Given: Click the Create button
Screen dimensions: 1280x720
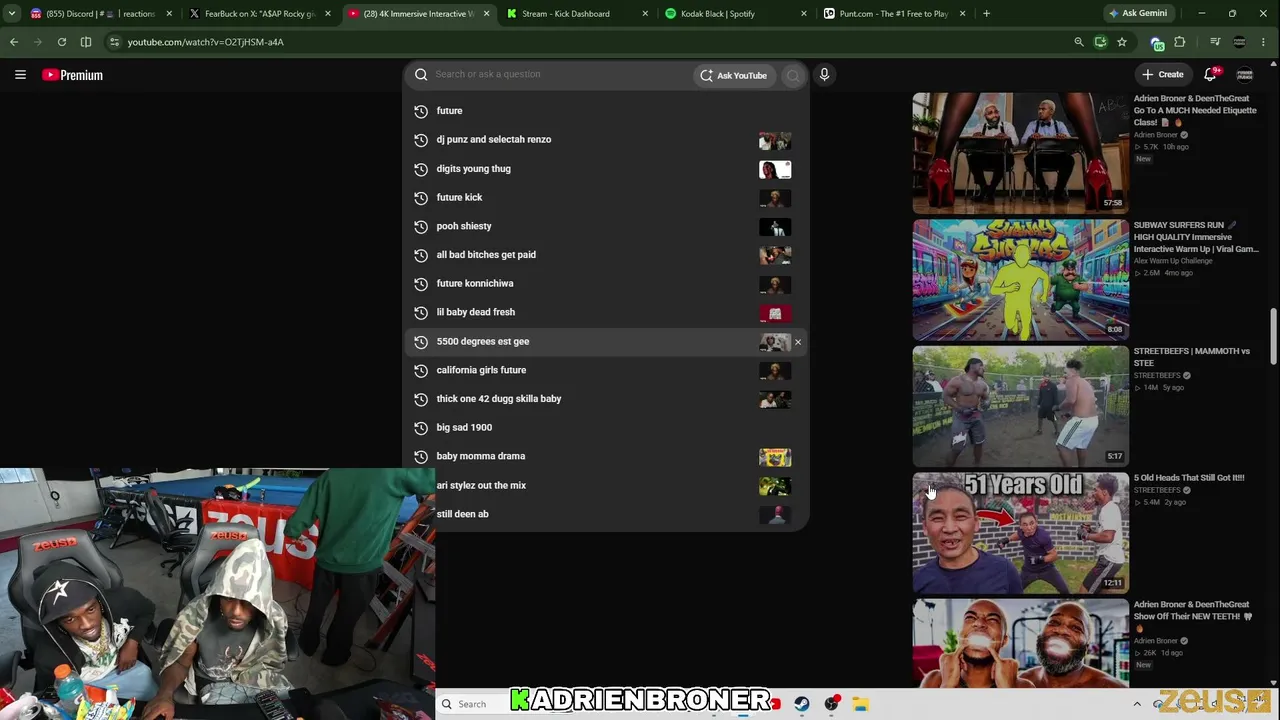Looking at the screenshot, I should (1163, 75).
